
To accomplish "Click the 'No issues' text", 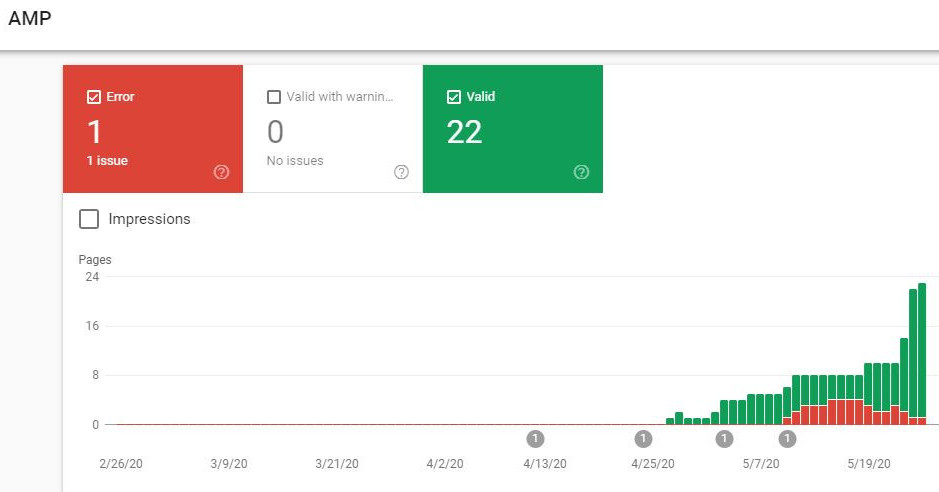I will (295, 160).
